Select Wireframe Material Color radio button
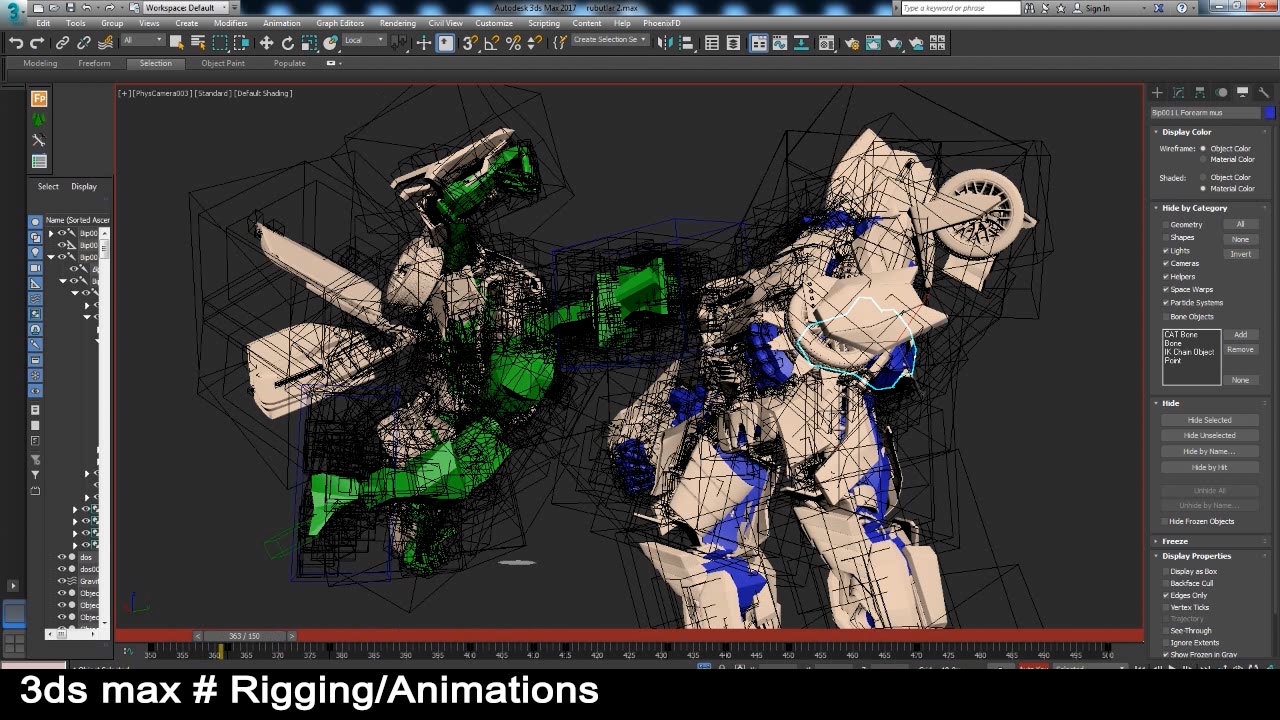The height and width of the screenshot is (720, 1280). pyautogui.click(x=1203, y=159)
